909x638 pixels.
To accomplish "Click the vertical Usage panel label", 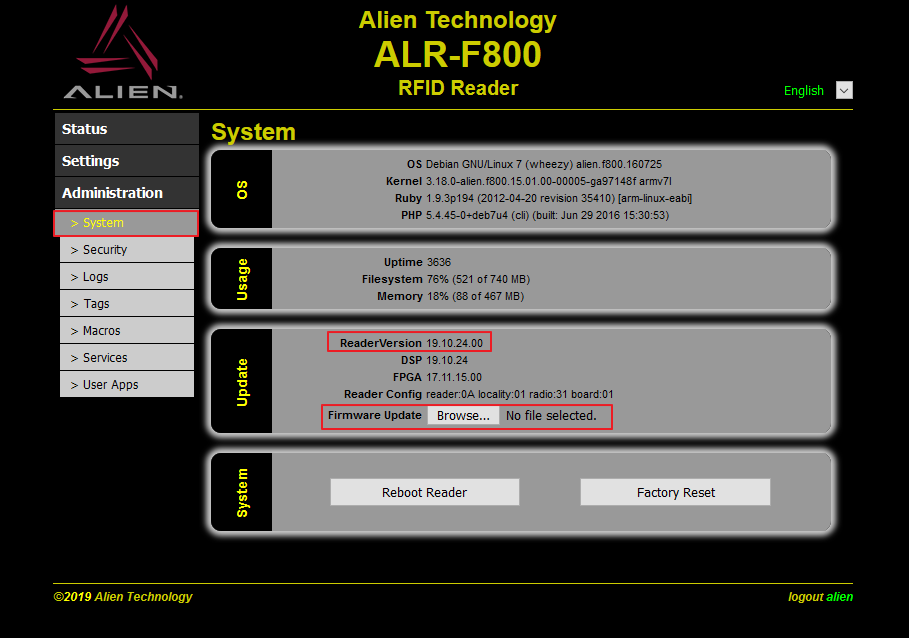I will [242, 279].
